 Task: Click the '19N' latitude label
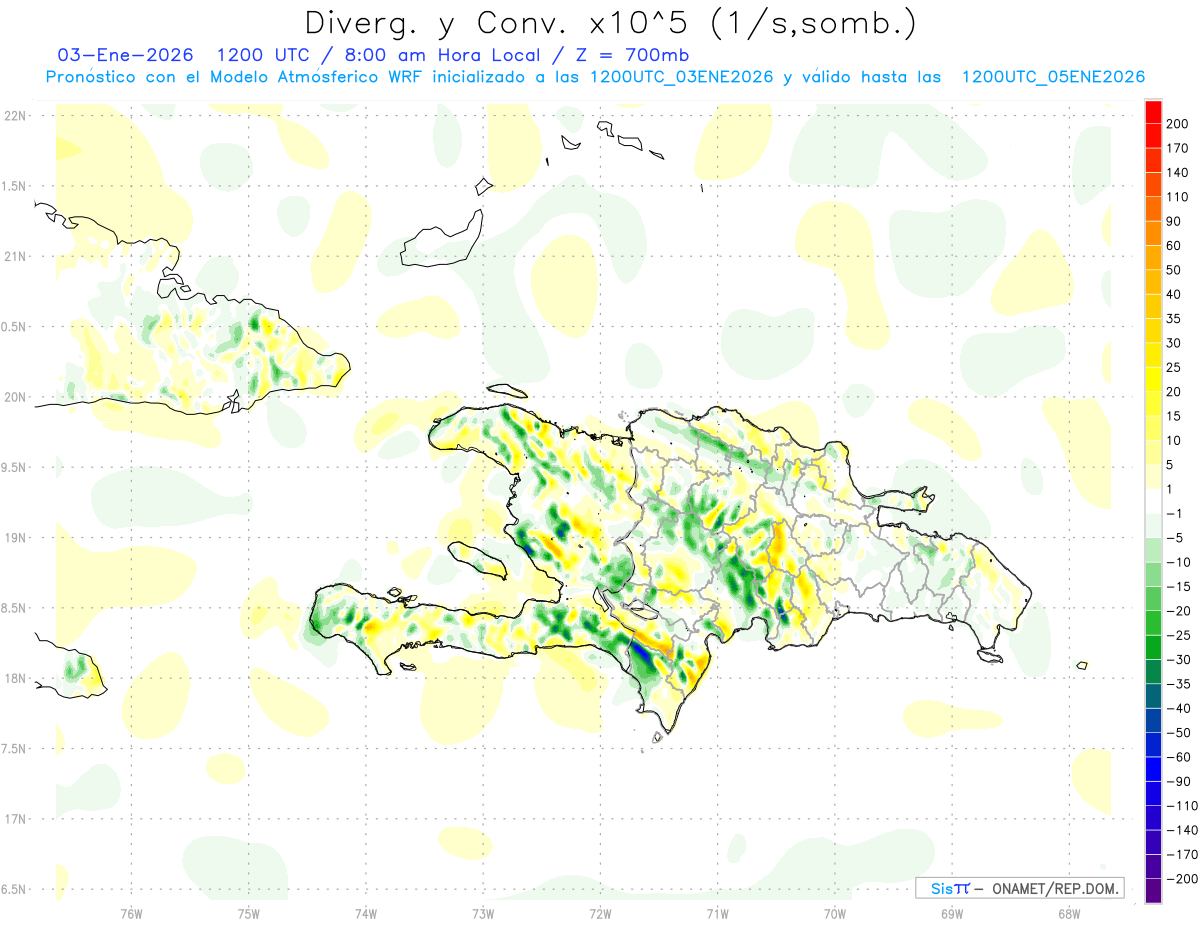(x=15, y=537)
